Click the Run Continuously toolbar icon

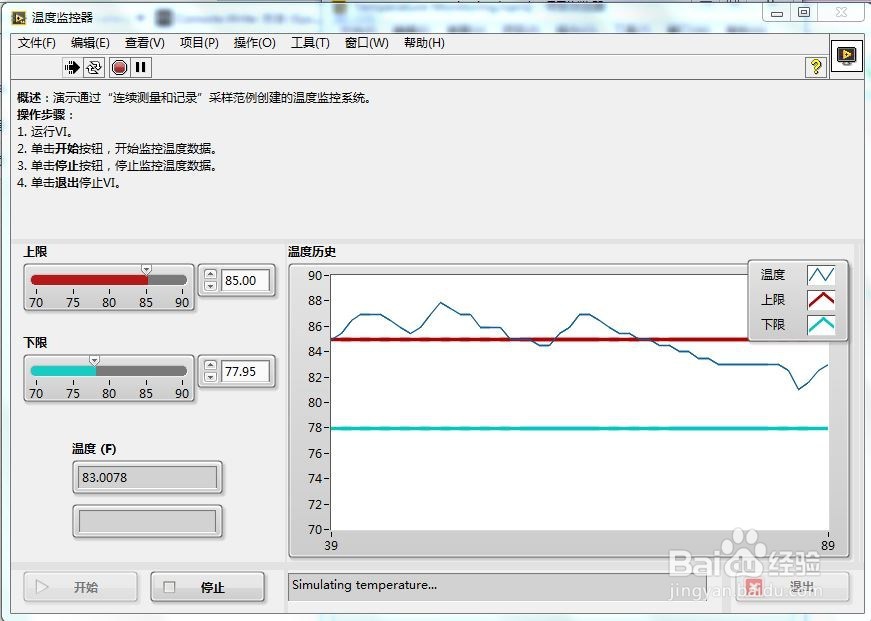(x=95, y=68)
